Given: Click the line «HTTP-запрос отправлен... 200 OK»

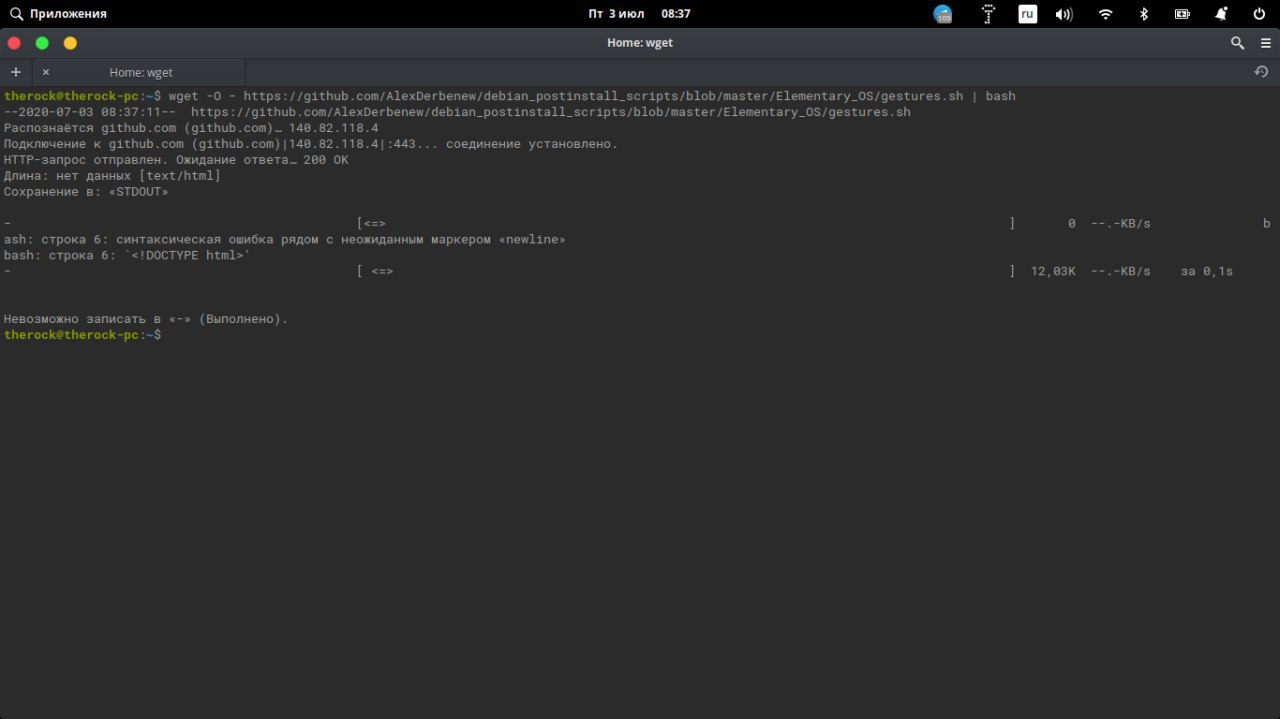Looking at the screenshot, I should point(176,160).
